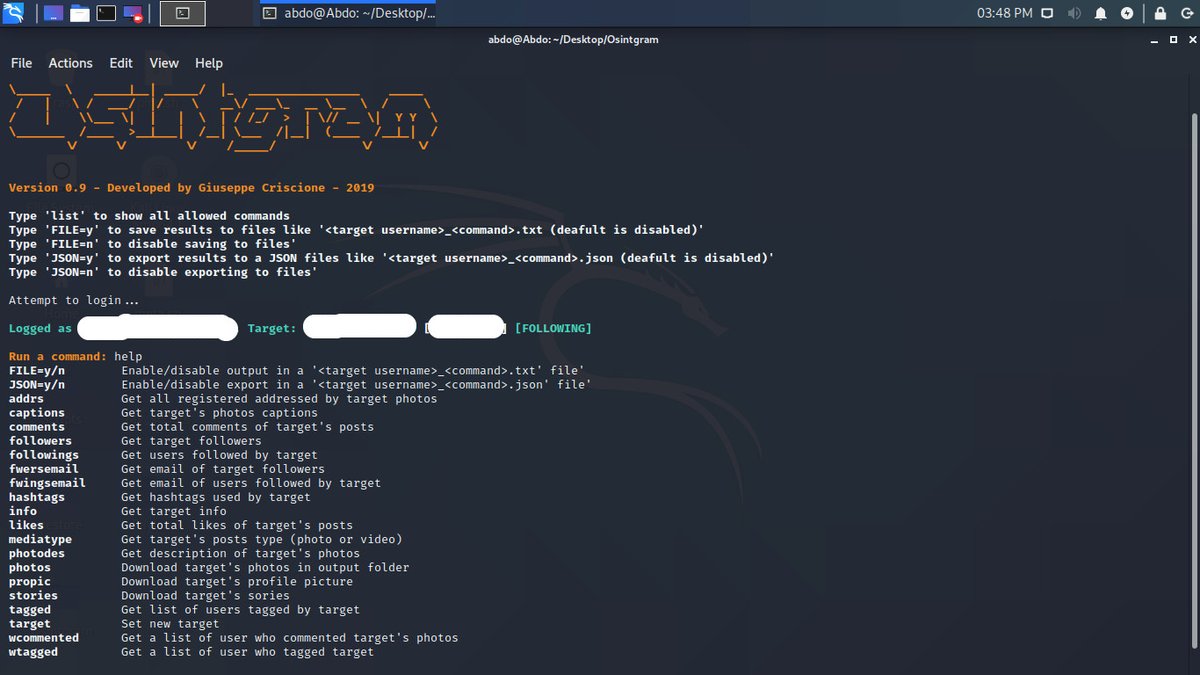Click the 03:48 PM clock
Screen dimensions: 1200x675
point(1003,13)
